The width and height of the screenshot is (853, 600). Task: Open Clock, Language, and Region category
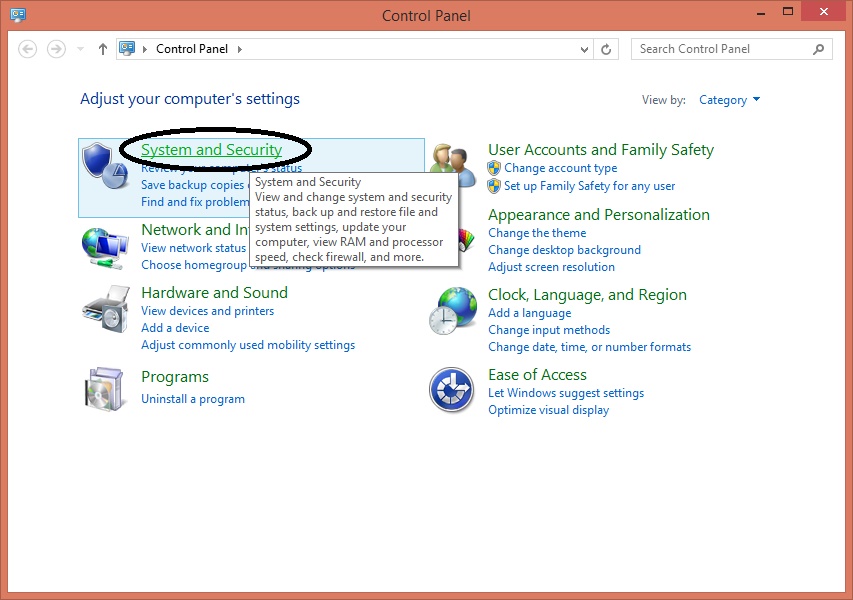588,295
